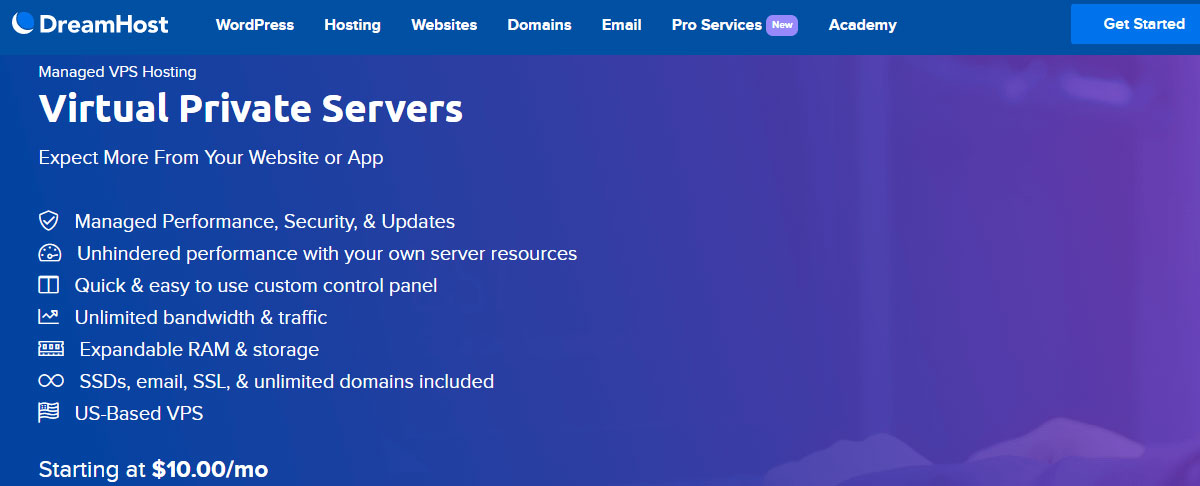Go to the Academy page
This screenshot has width=1200, height=486.
[862, 25]
